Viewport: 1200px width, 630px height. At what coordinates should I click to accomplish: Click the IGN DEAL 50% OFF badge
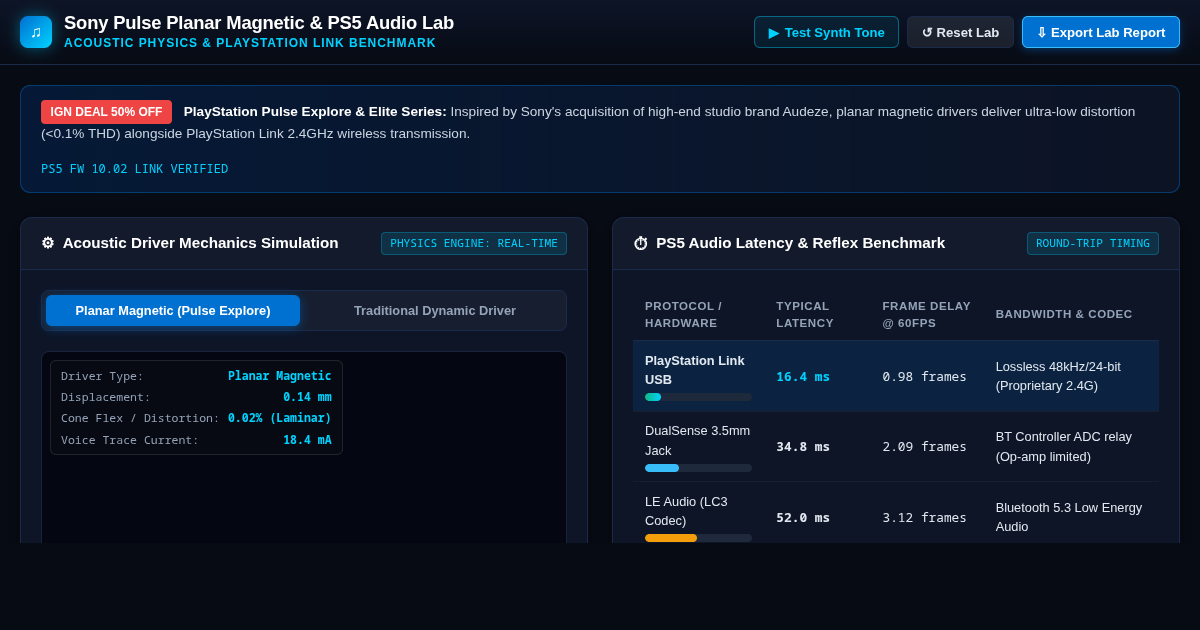tap(106, 112)
